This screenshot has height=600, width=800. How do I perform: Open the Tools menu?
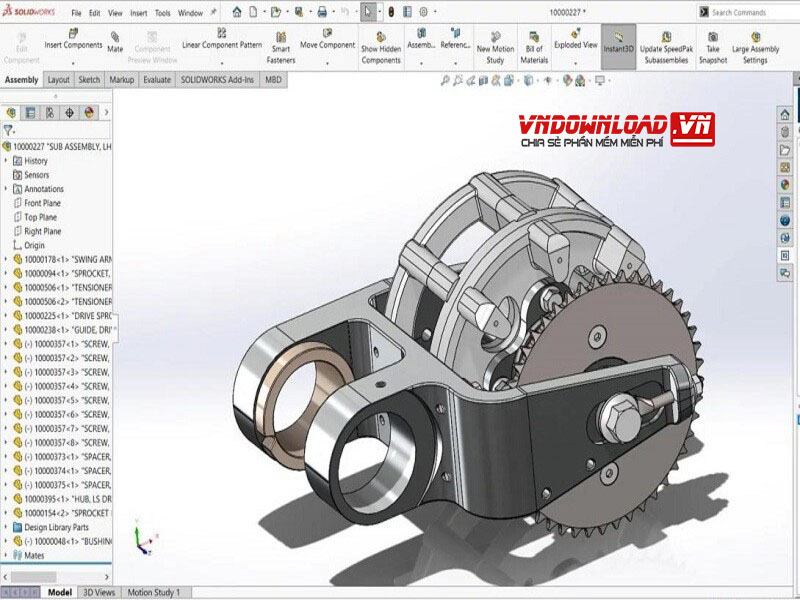click(163, 13)
